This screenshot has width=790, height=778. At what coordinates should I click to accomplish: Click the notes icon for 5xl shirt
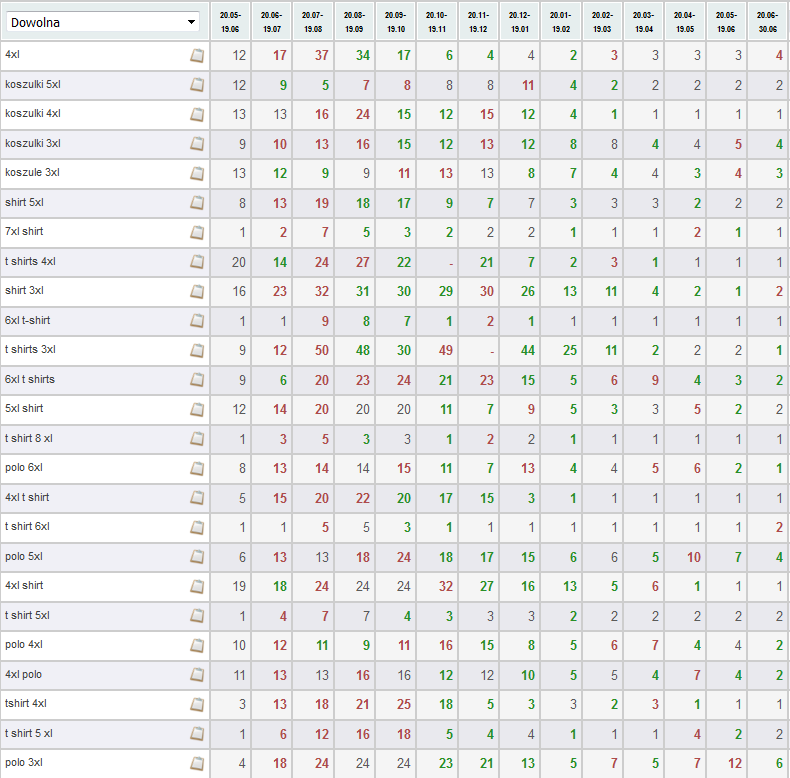tap(197, 409)
